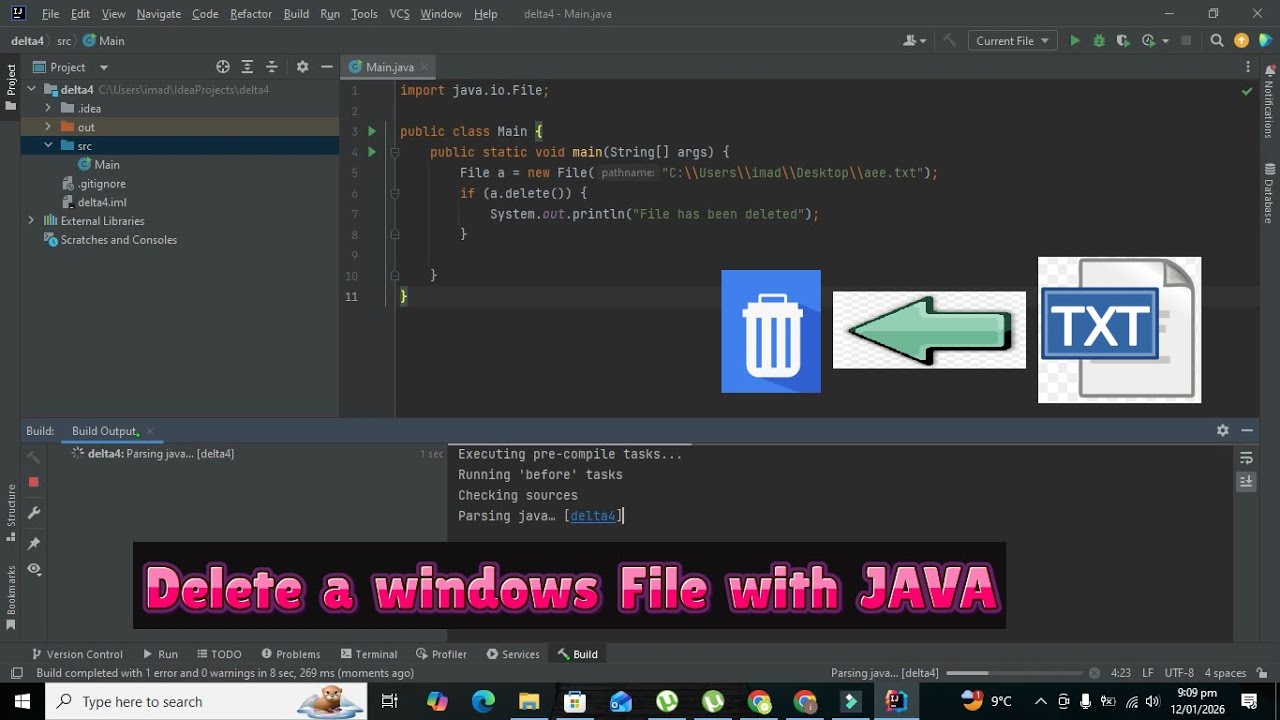Expand the .idea folder
Viewport: 1280px width, 720px height.
(48, 108)
